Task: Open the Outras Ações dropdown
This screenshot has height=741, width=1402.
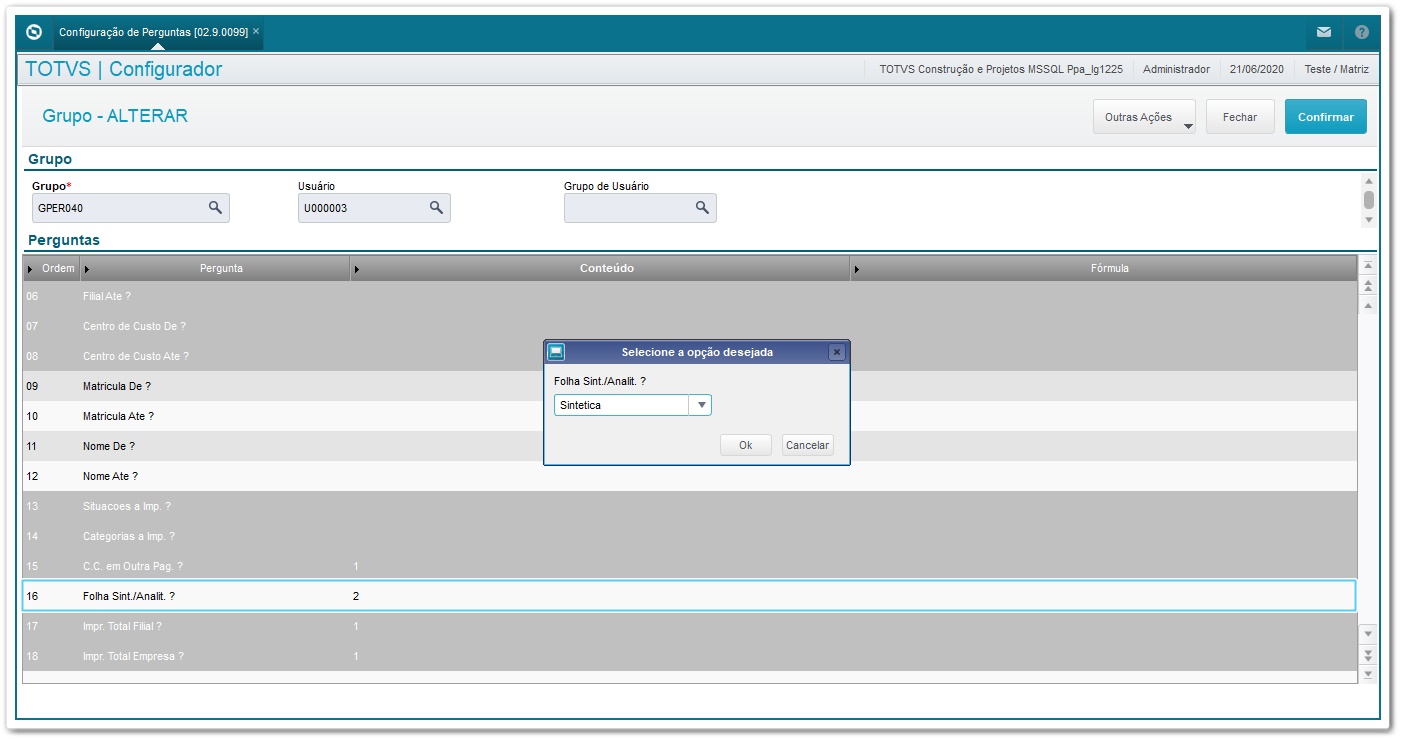Action: tap(1145, 117)
